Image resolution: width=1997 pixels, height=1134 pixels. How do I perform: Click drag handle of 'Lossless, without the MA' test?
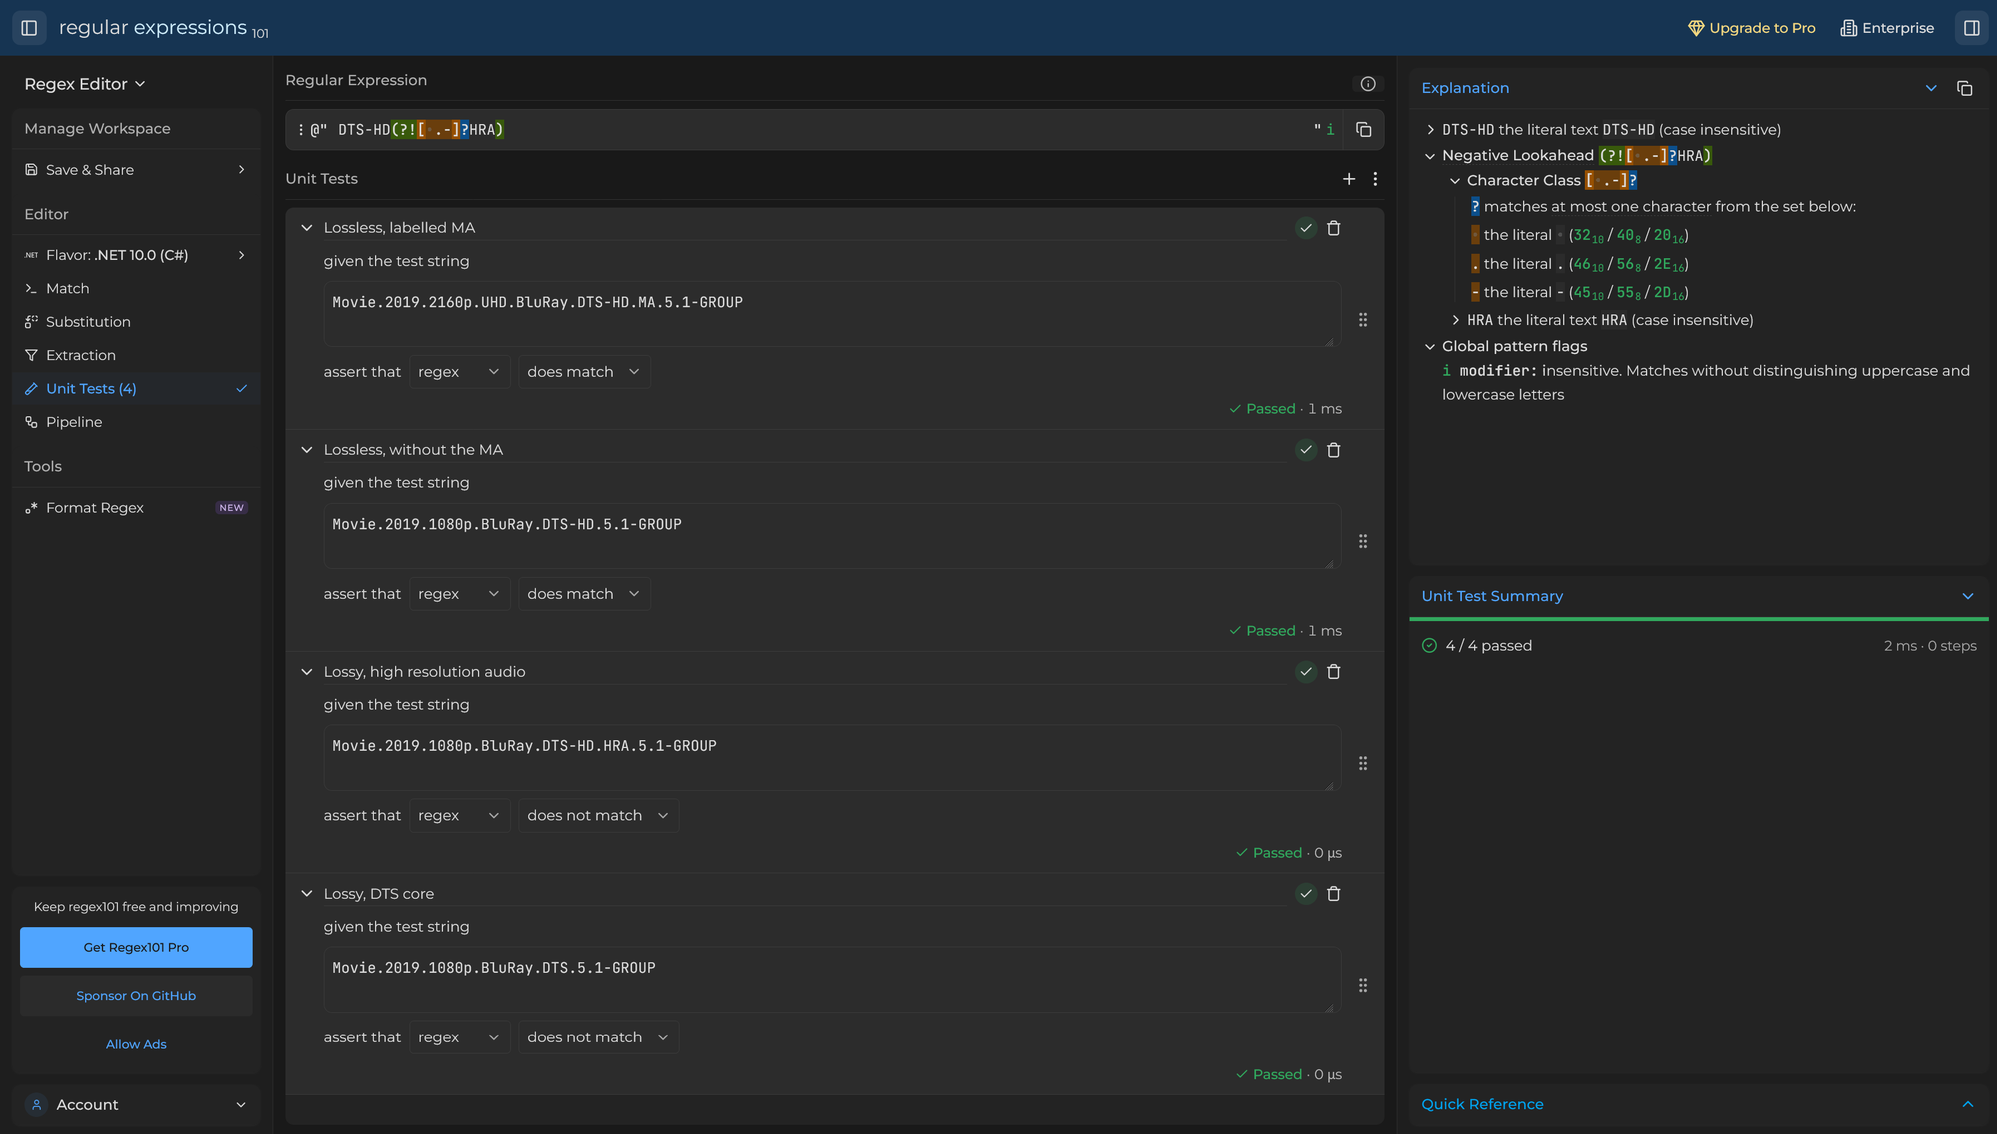[1363, 542]
